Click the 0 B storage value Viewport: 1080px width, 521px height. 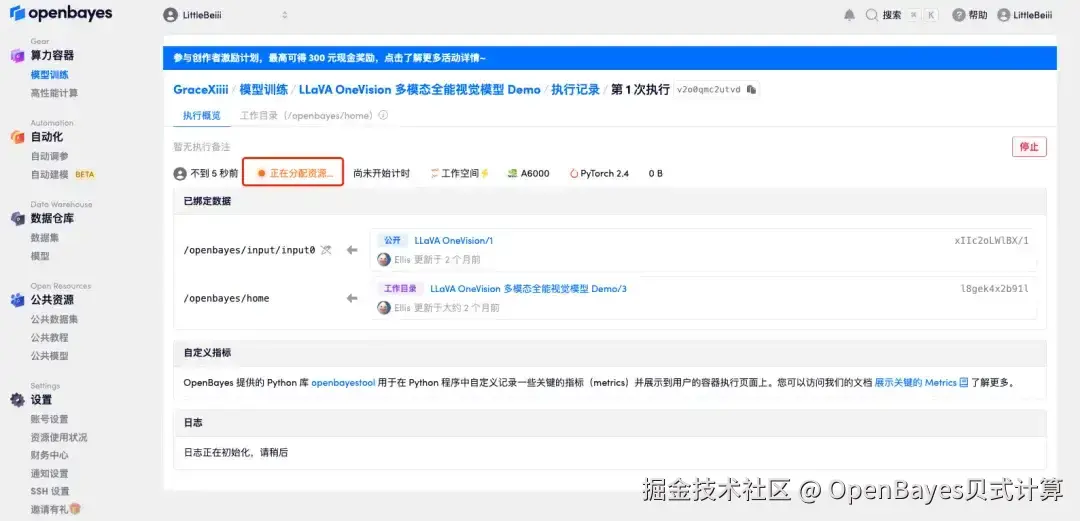click(x=656, y=174)
